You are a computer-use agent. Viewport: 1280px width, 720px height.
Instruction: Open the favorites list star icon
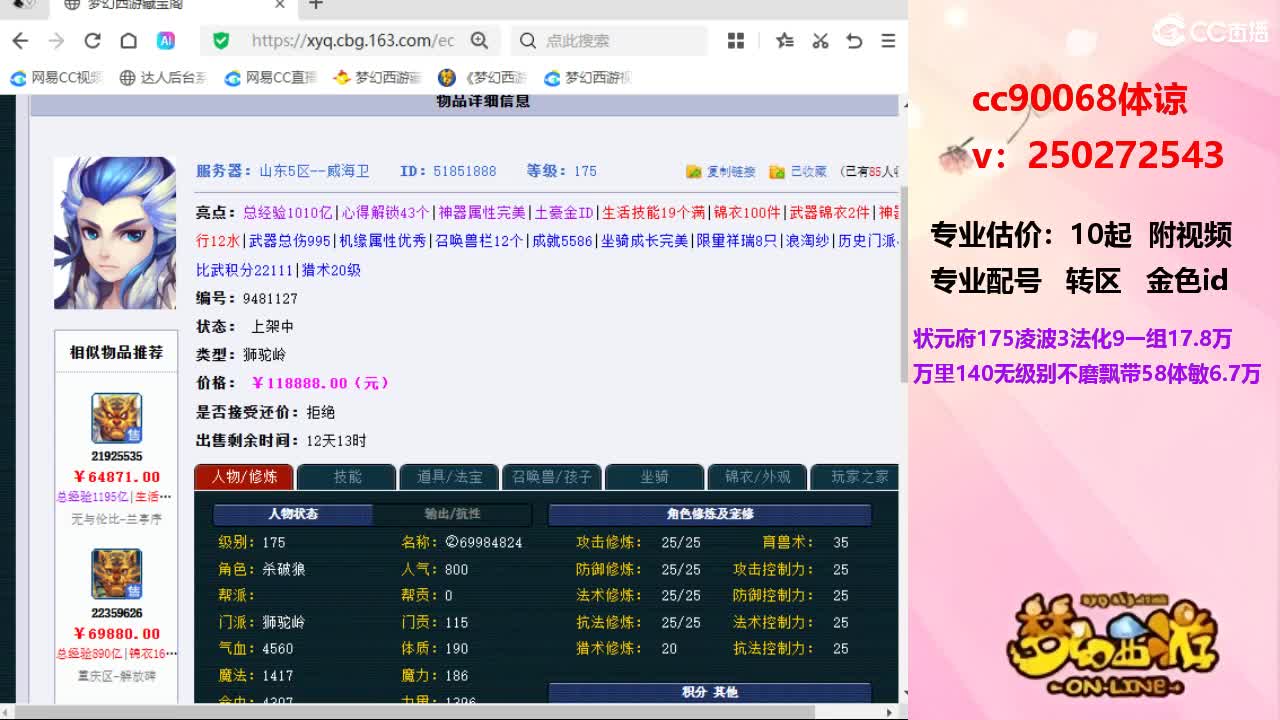tap(785, 41)
